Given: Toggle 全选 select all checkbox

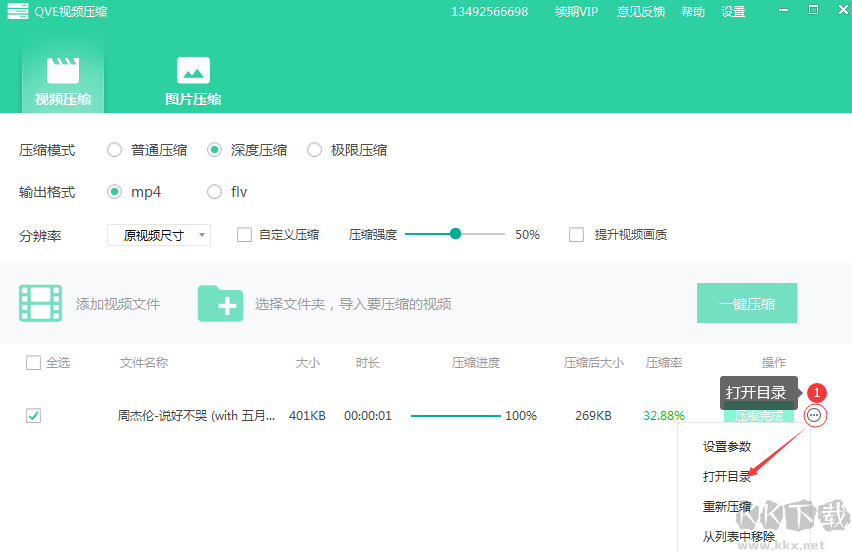Looking at the screenshot, I should coord(33,363).
